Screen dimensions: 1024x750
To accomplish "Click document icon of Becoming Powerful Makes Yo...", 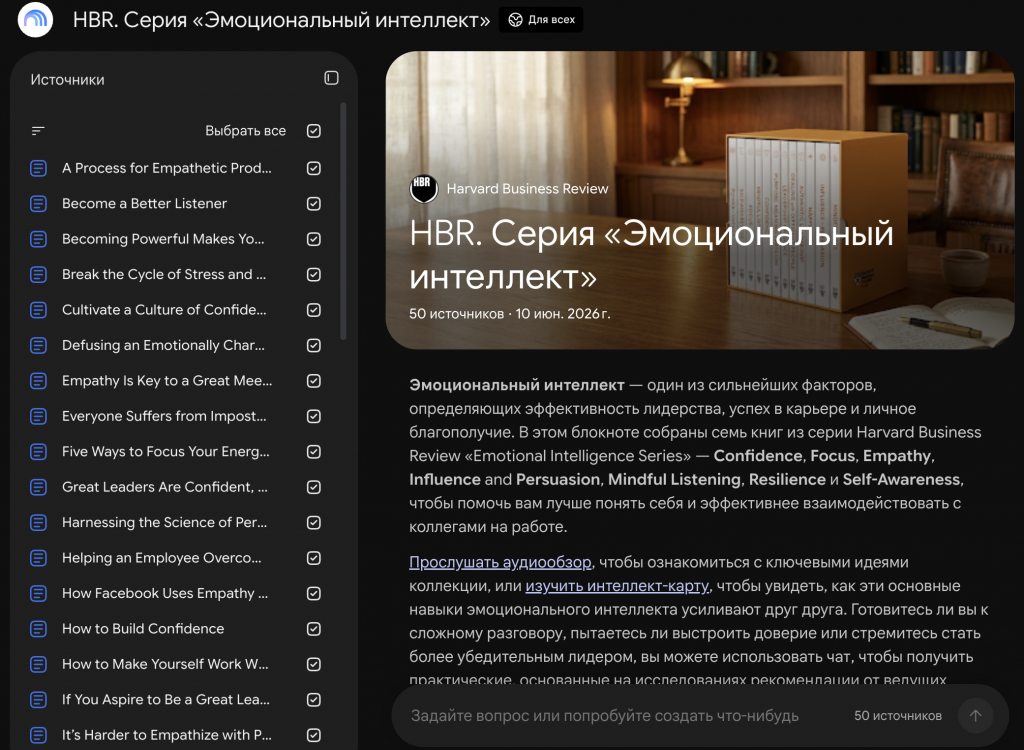I will (x=39, y=239).
